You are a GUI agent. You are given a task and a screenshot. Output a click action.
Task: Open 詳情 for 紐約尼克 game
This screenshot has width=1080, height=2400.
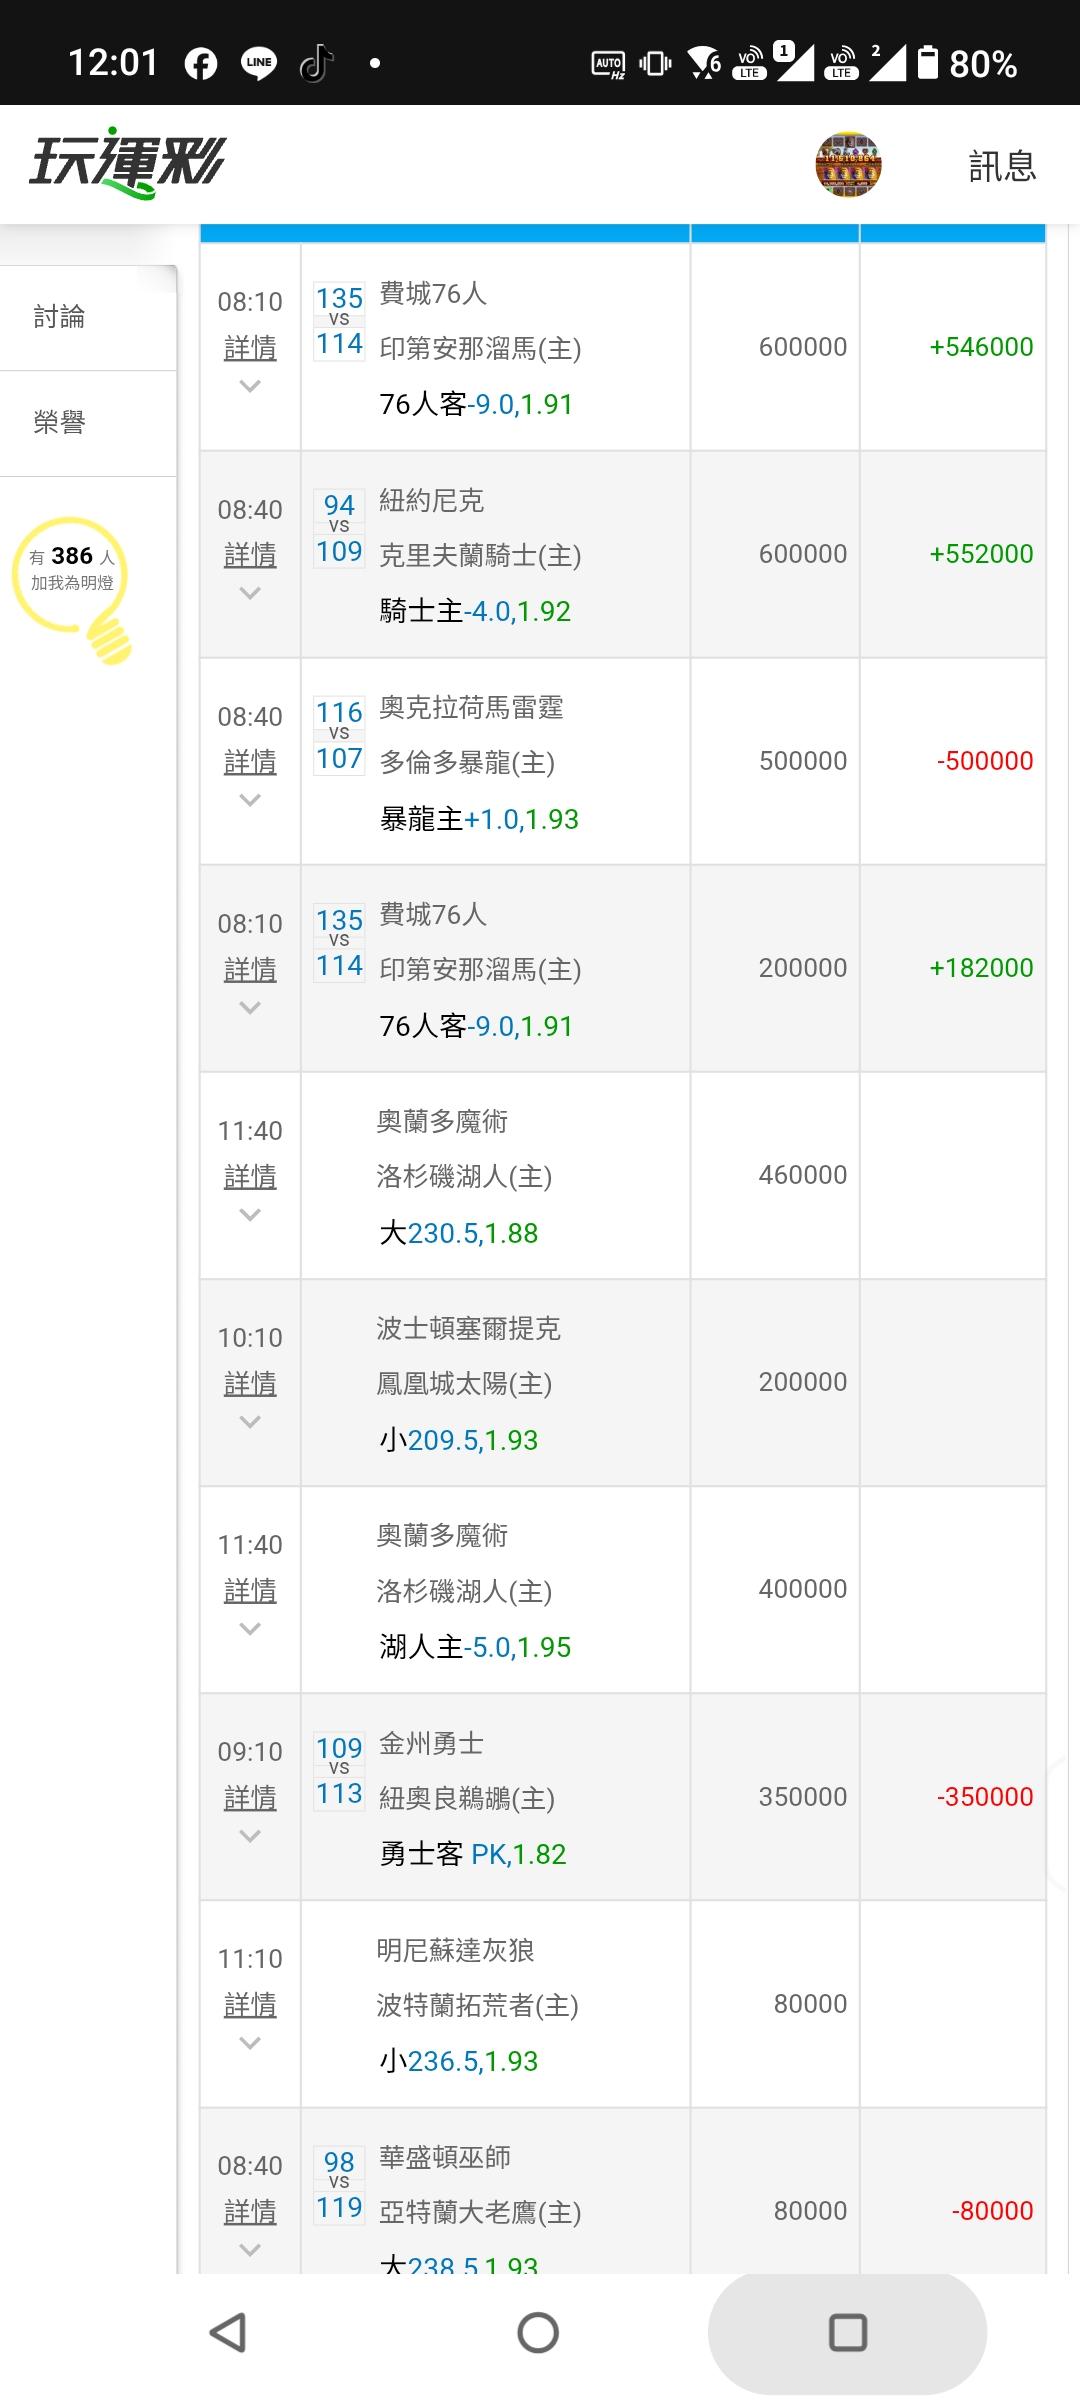250,555
